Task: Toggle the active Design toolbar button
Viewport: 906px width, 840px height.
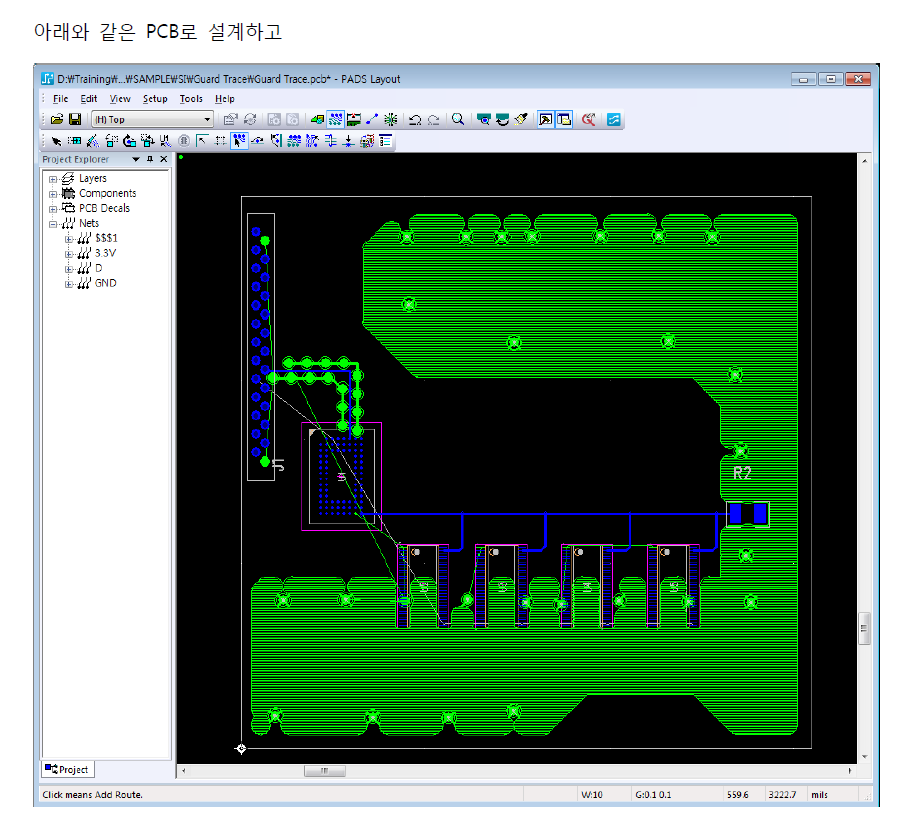Action: tap(336, 120)
